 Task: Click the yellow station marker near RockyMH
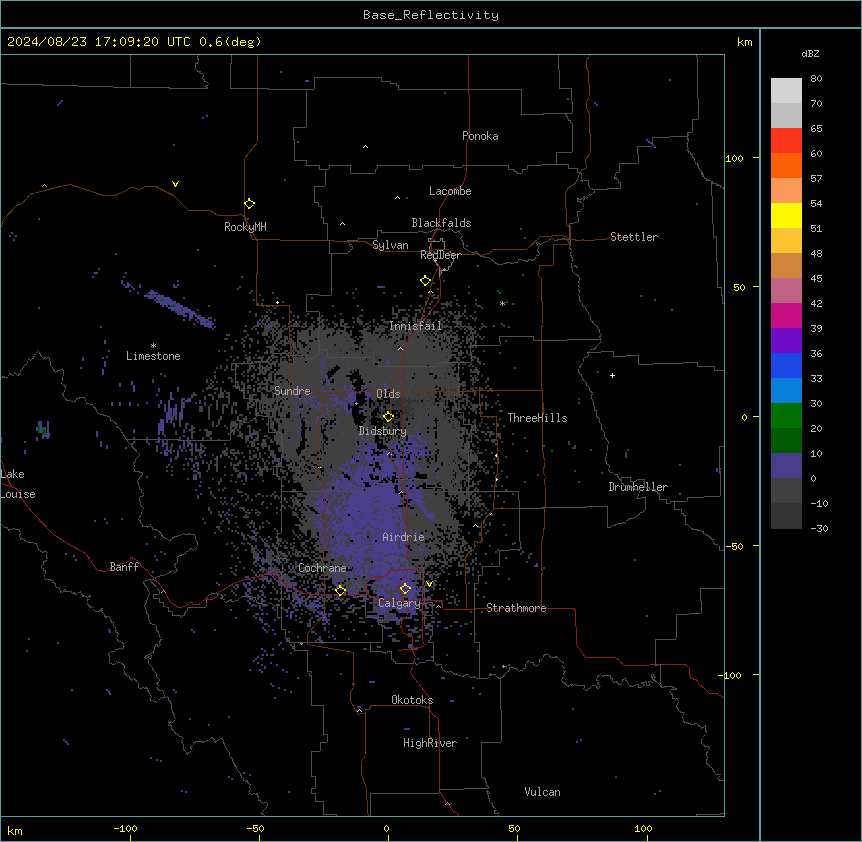(249, 203)
